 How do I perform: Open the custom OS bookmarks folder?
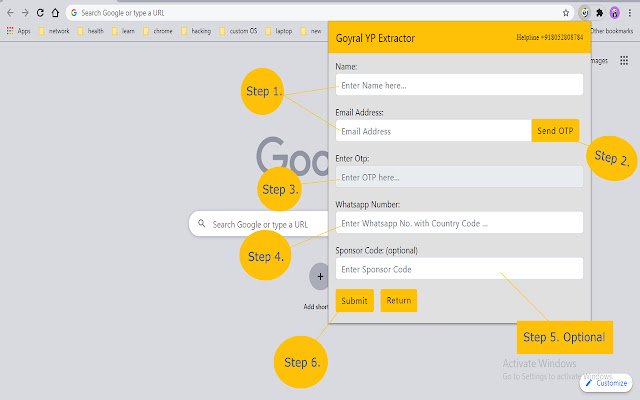(238, 31)
